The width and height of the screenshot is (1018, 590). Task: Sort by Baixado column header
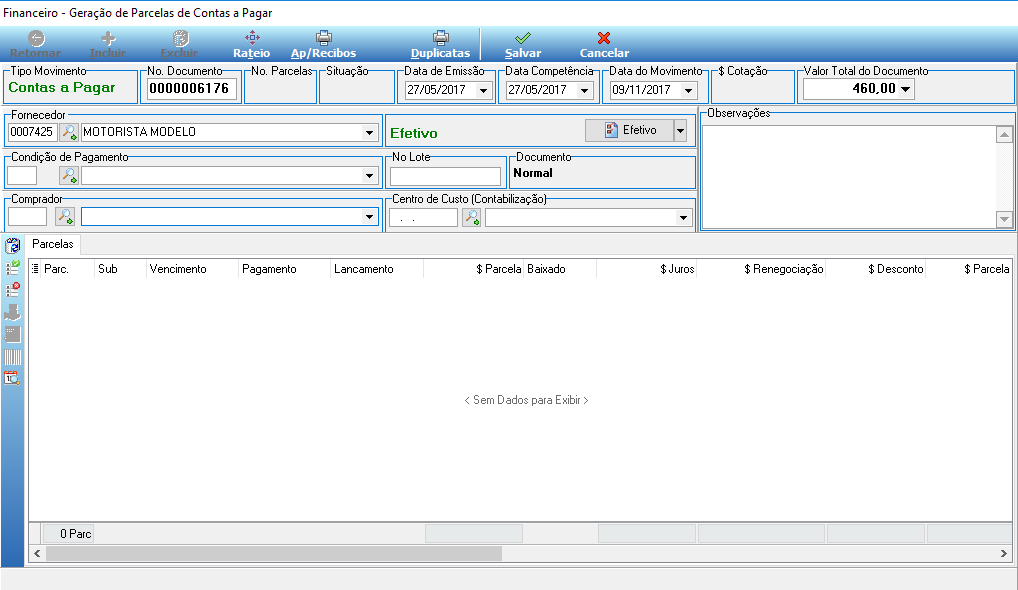(560, 269)
